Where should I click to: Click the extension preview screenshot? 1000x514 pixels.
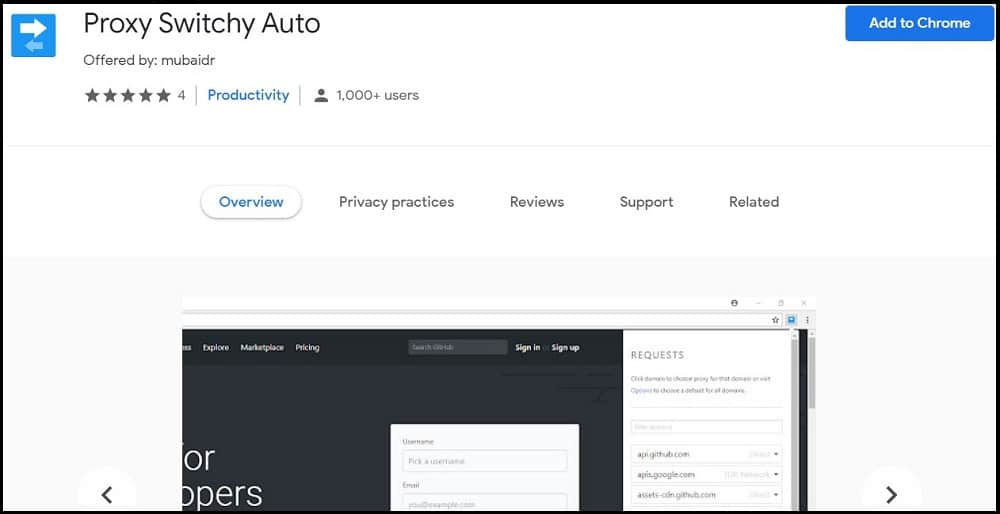tap(499, 403)
